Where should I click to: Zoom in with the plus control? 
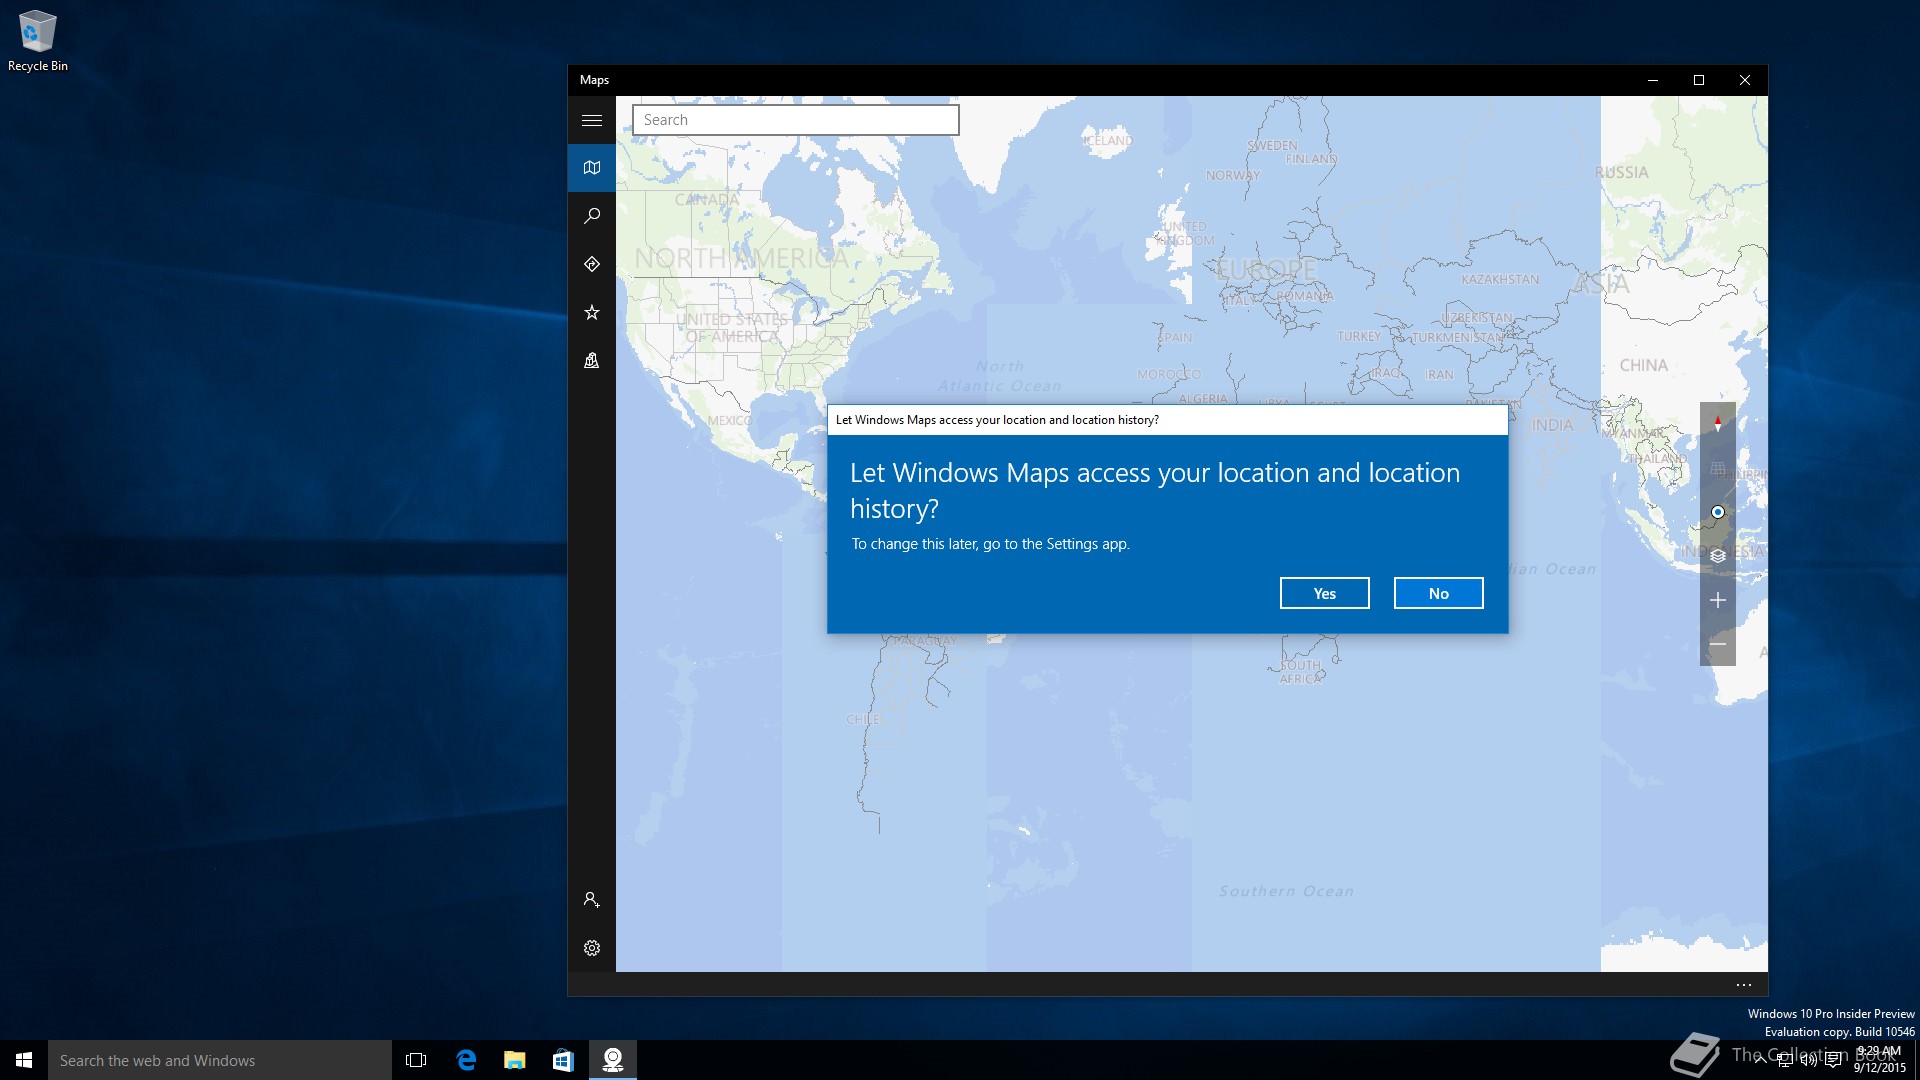[1718, 600]
